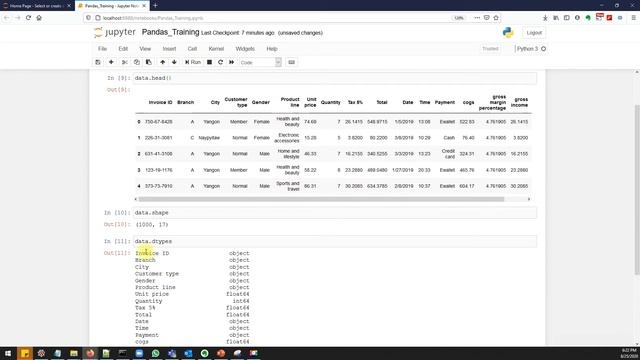The image size is (640, 360).
Task: Select the Credit card payment cell
Action: tap(448, 154)
